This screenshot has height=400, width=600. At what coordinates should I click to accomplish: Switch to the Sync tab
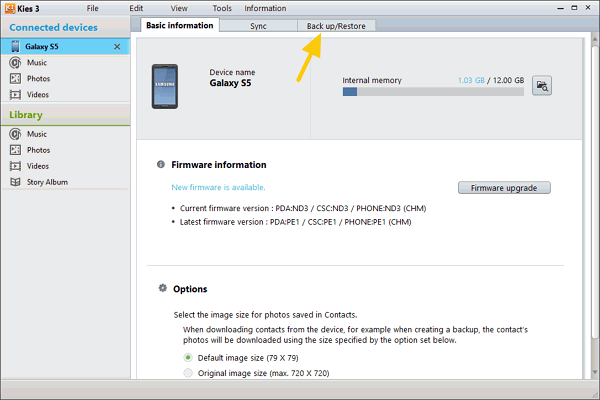tap(258, 25)
